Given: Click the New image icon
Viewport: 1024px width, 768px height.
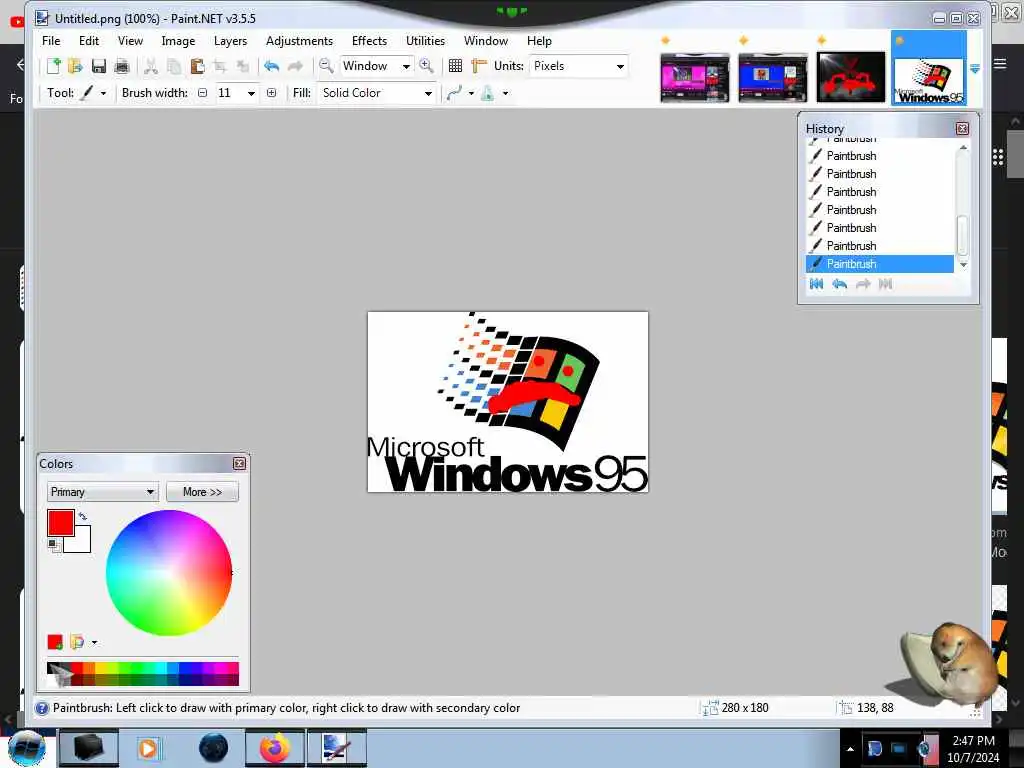Looking at the screenshot, I should [x=54, y=65].
